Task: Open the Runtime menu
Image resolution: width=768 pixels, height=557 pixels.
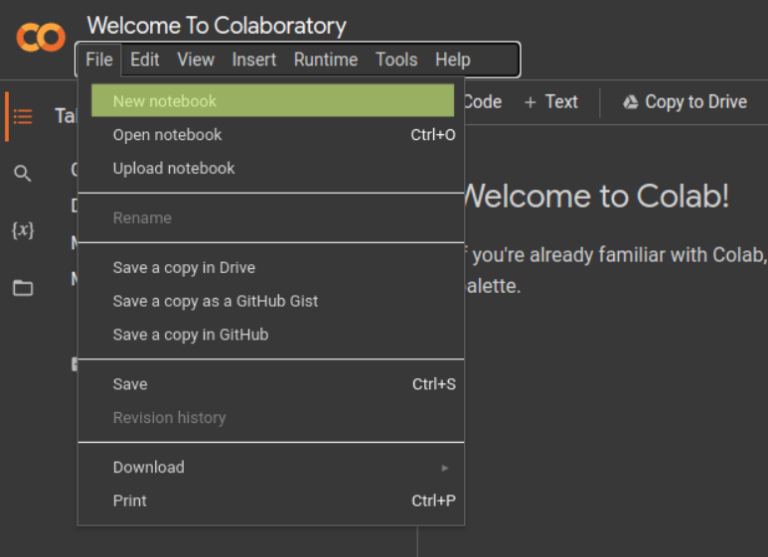Action: click(325, 60)
